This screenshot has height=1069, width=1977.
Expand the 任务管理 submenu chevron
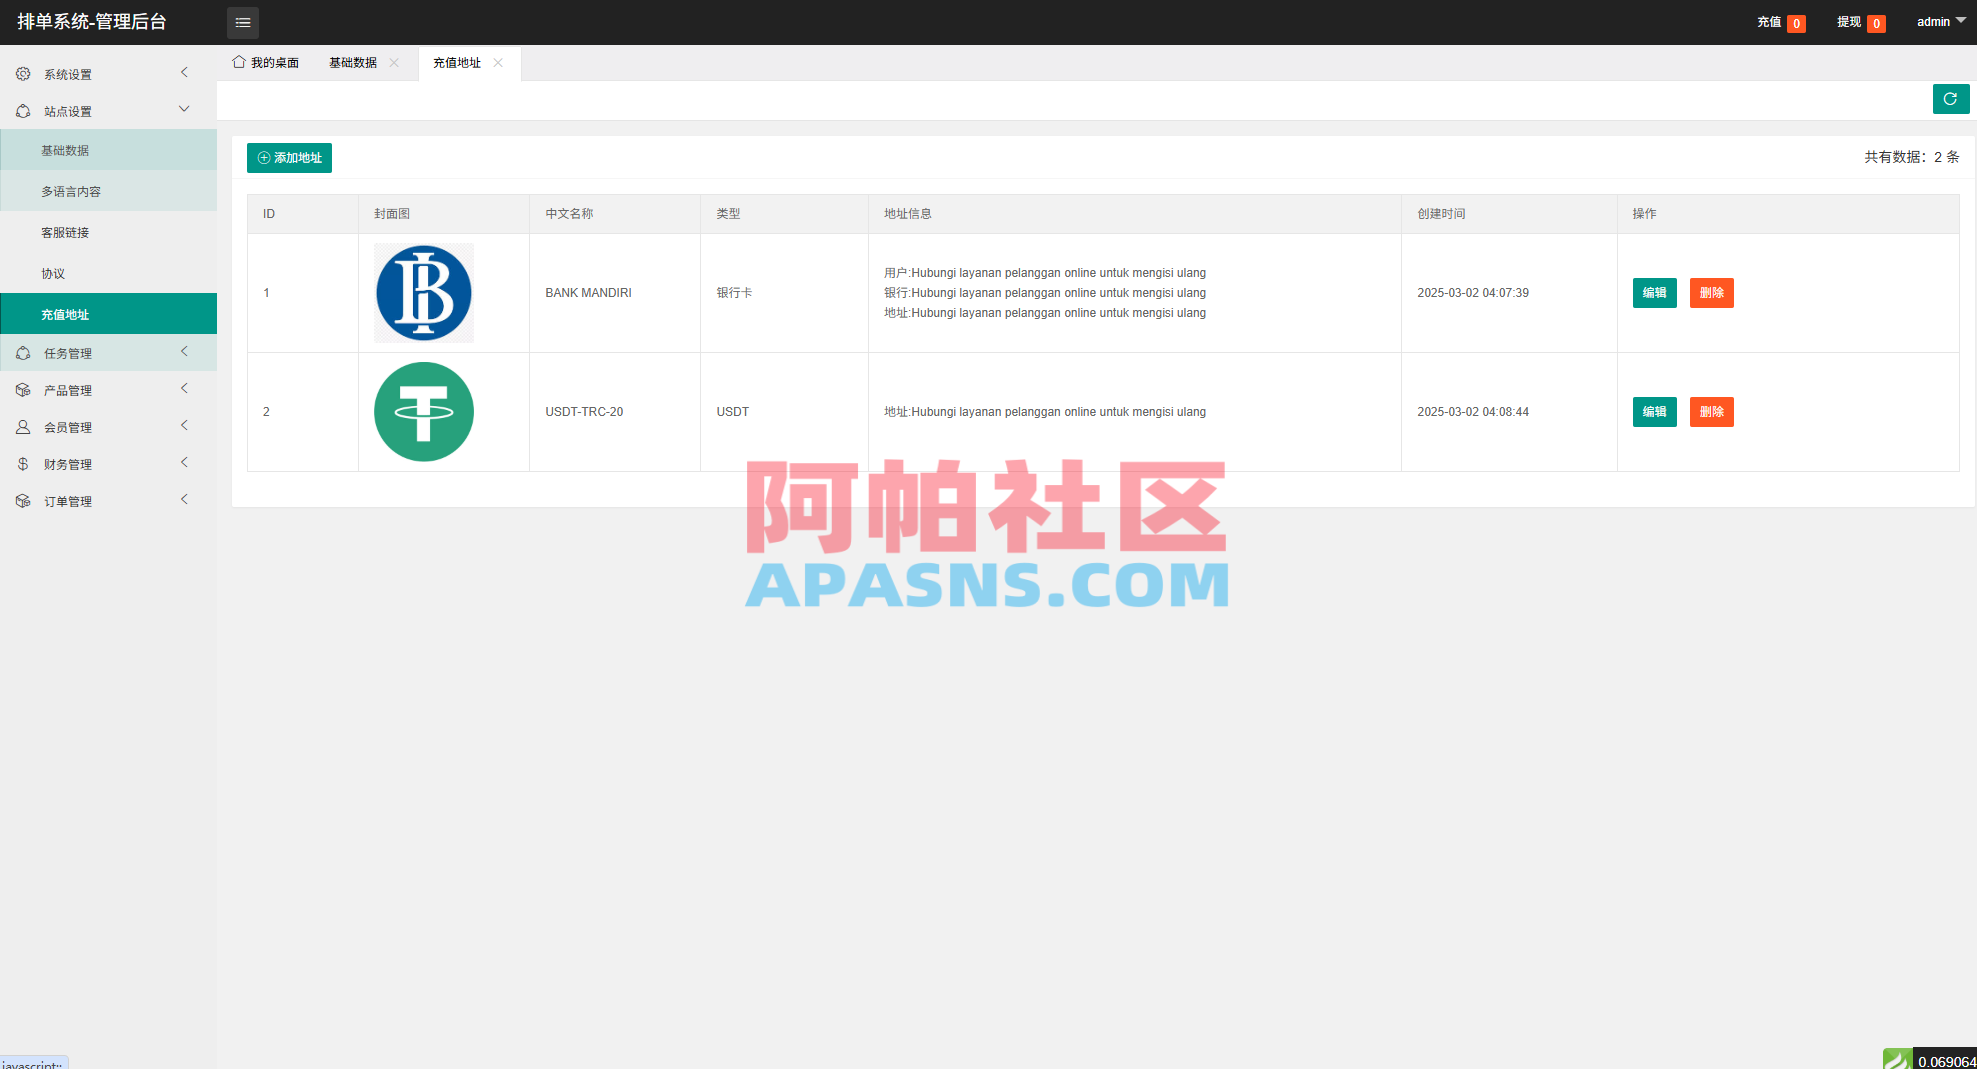pyautogui.click(x=184, y=352)
